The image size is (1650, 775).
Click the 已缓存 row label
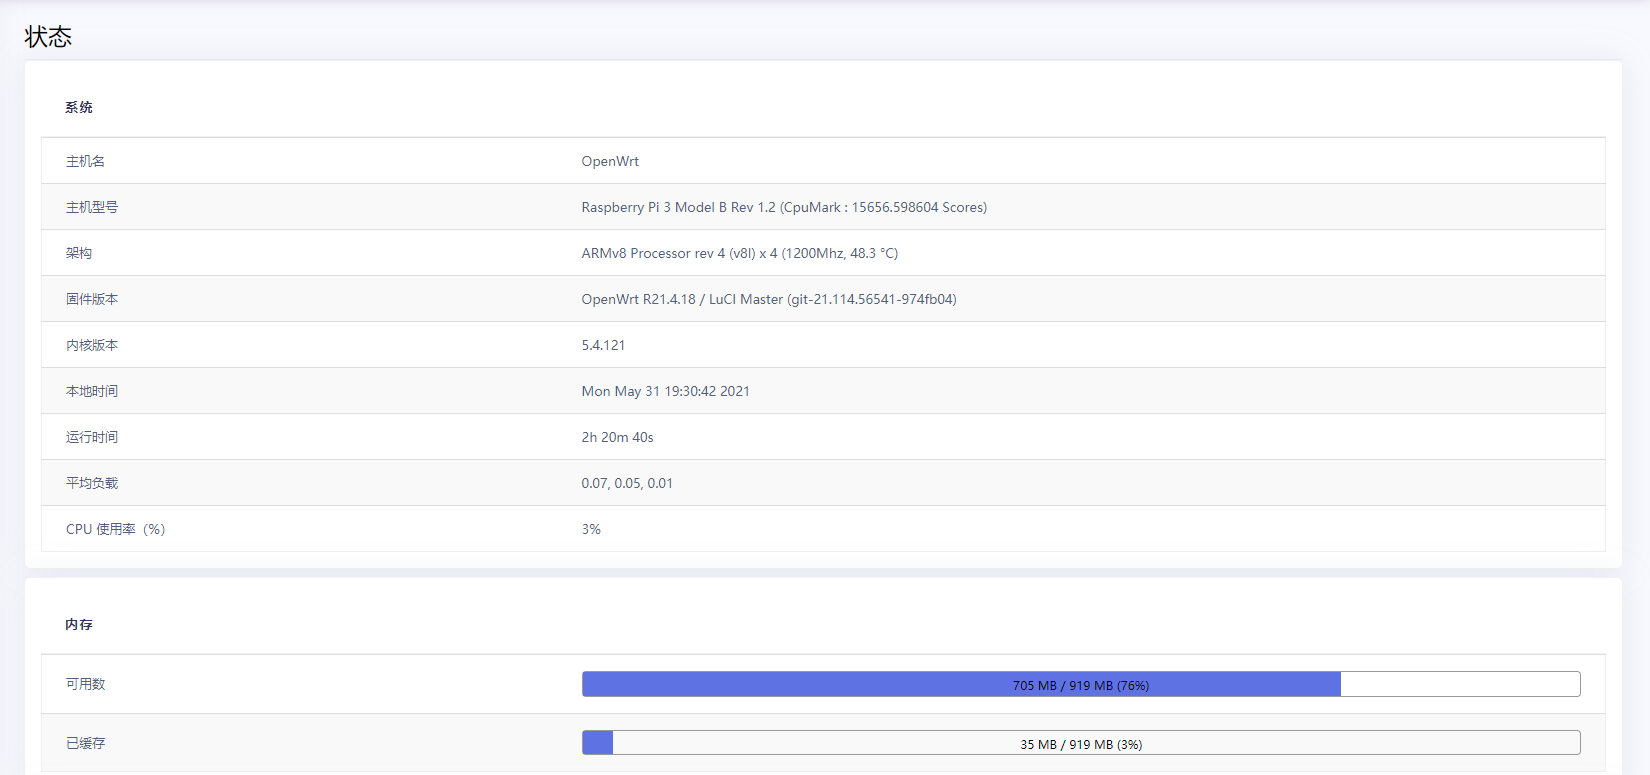click(x=86, y=743)
